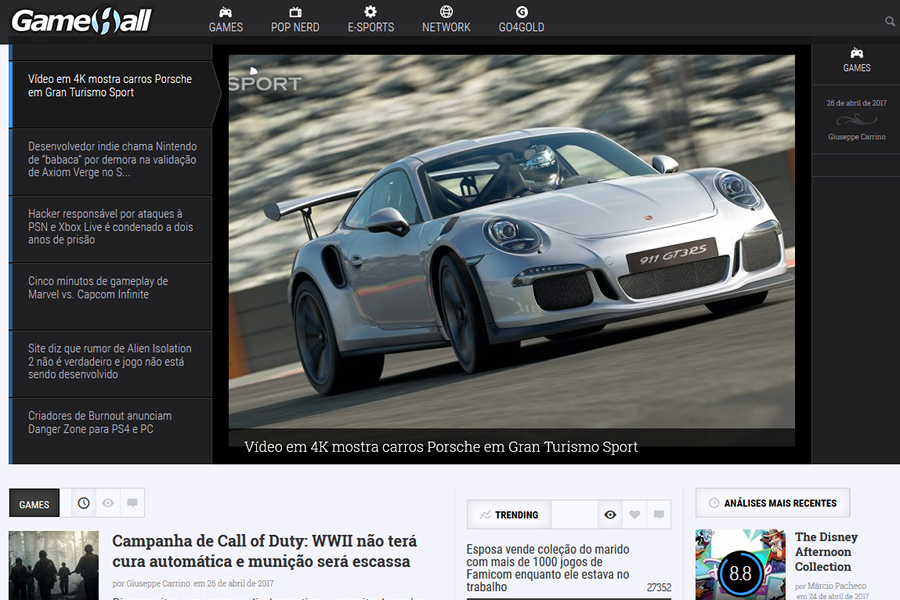The image size is (900, 600).
Task: Select the Porsche Gran Turismo Sport slide item
Action: (112, 94)
